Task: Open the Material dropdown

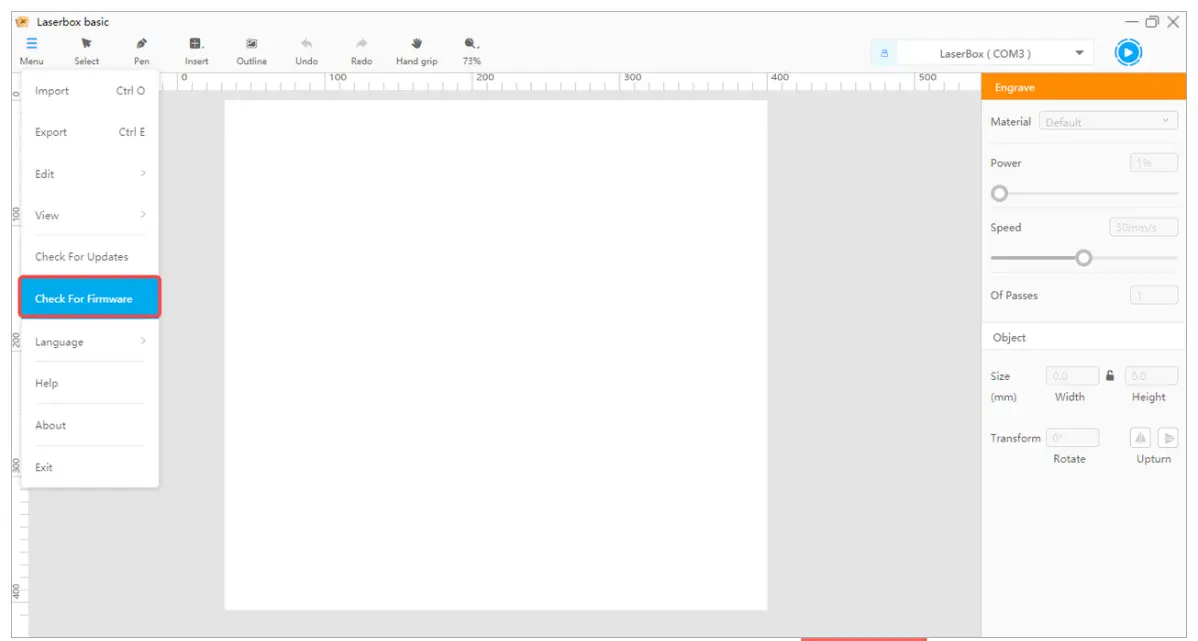Action: click(1109, 122)
